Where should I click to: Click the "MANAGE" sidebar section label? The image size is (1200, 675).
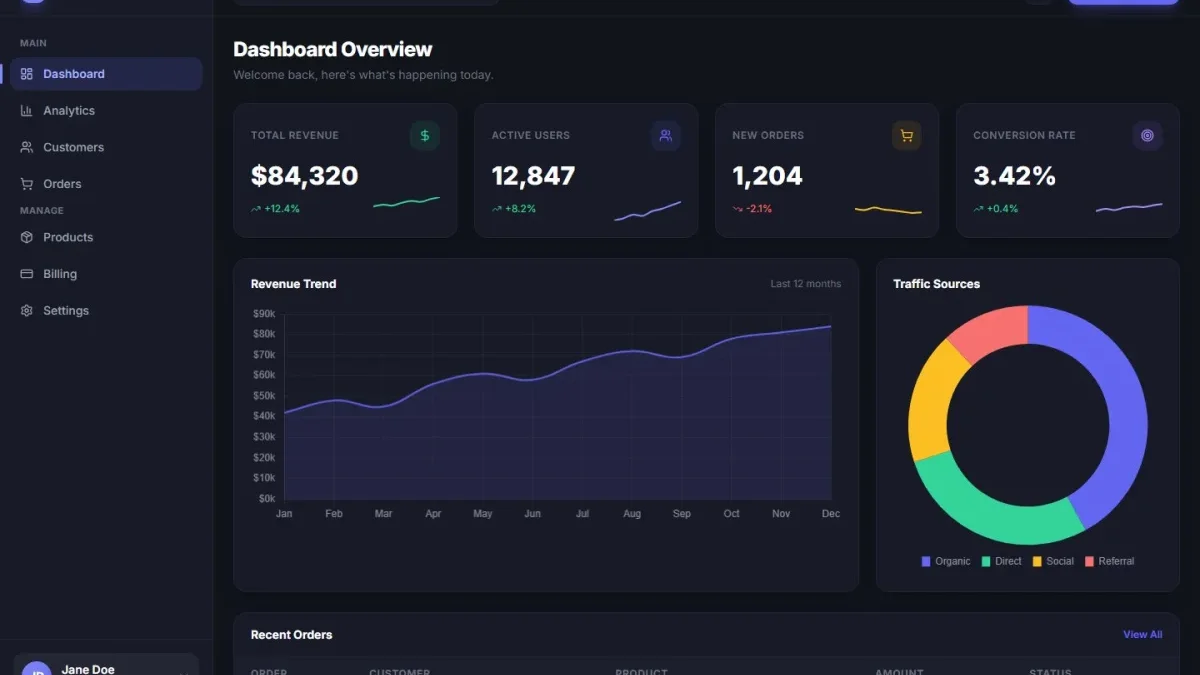point(42,211)
